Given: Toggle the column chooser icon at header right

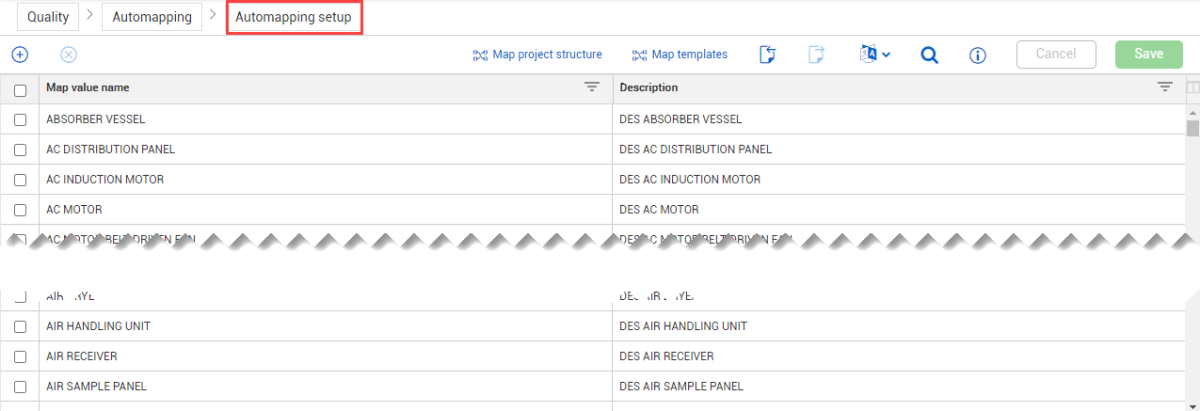Looking at the screenshot, I should tap(1192, 88).
